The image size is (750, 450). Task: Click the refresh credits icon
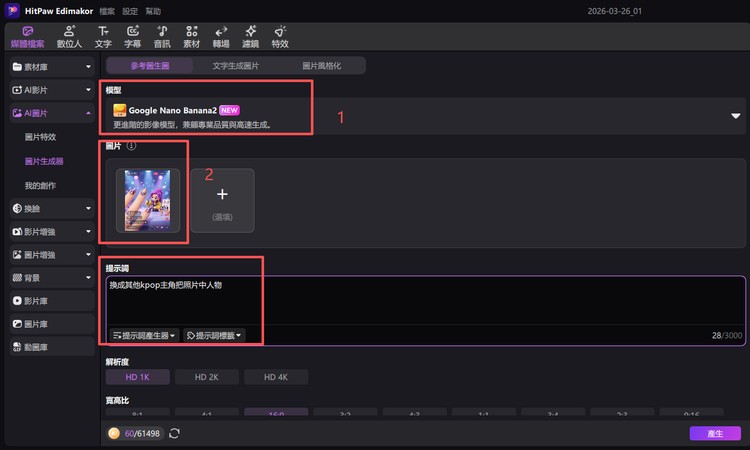(x=175, y=433)
